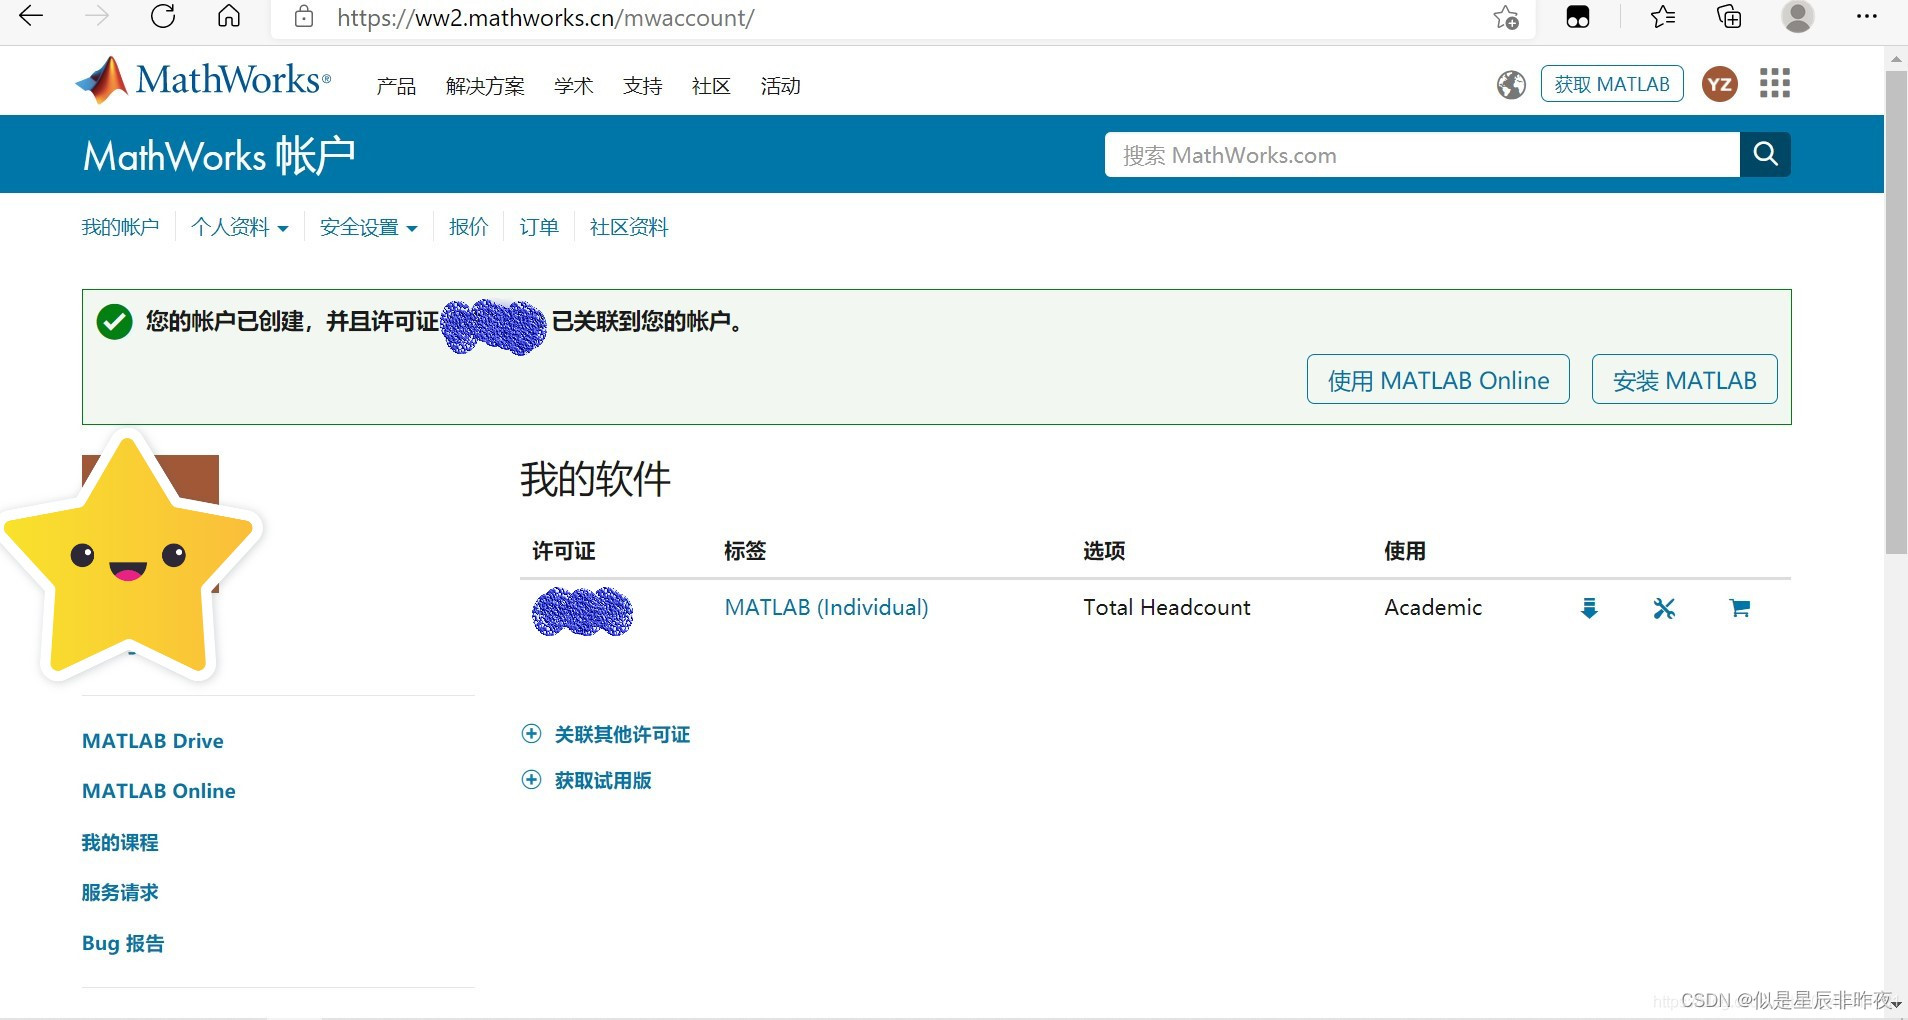Click the 选项 column header
The height and width of the screenshot is (1020, 1908).
click(1104, 551)
